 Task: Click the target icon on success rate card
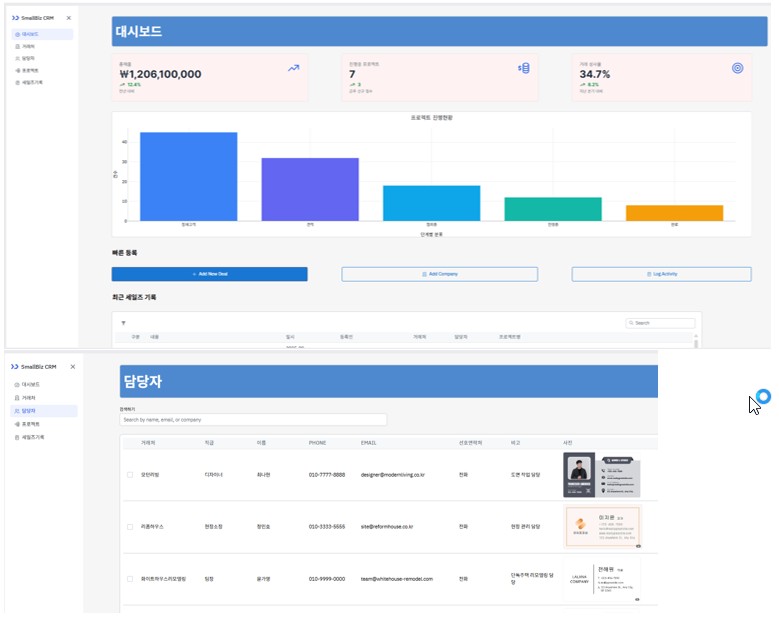click(738, 68)
